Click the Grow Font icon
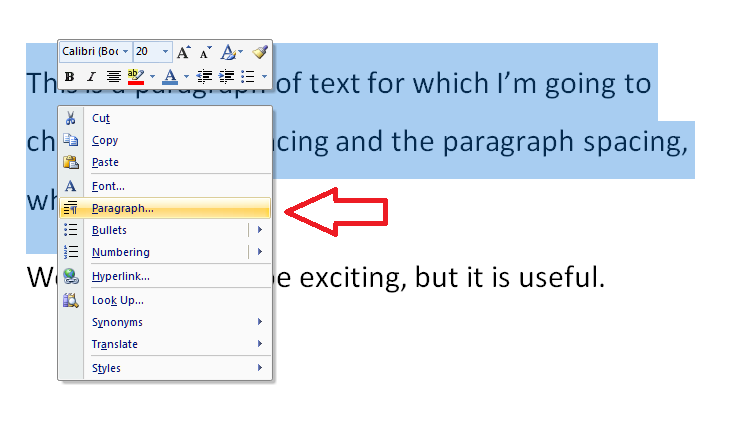 point(185,52)
